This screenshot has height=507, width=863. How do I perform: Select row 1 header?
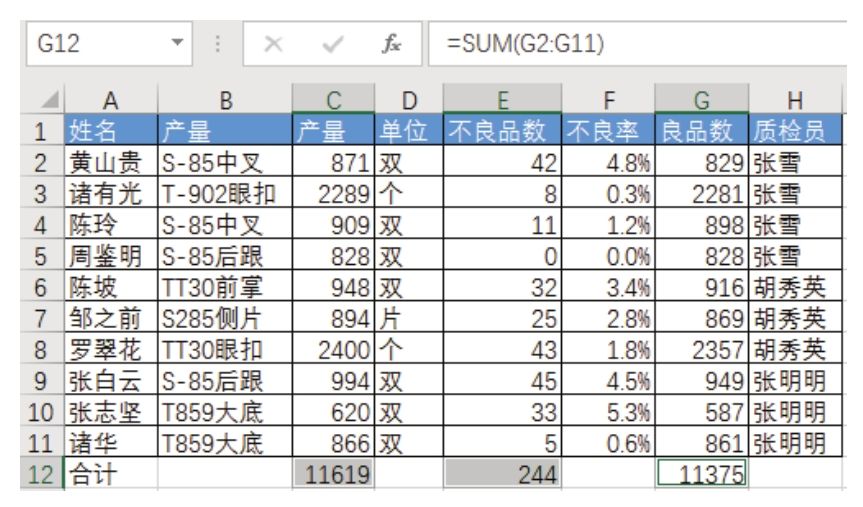pos(41,131)
